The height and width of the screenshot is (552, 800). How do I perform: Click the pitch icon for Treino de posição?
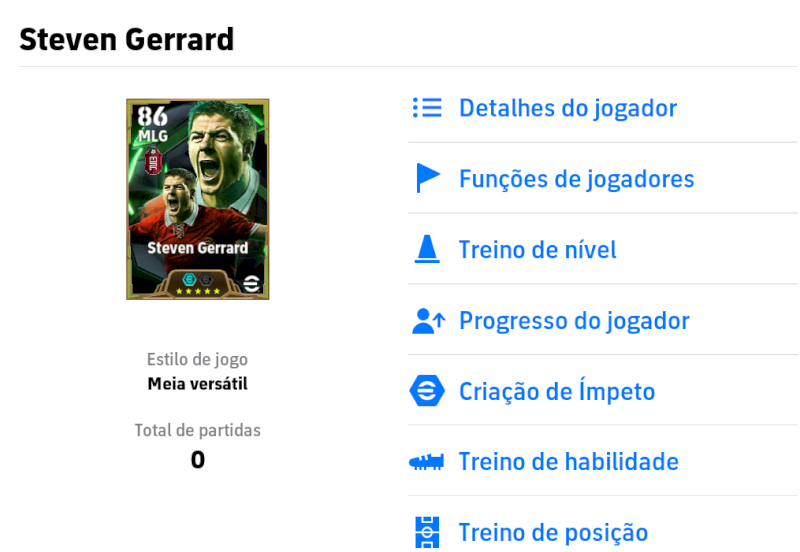click(427, 533)
